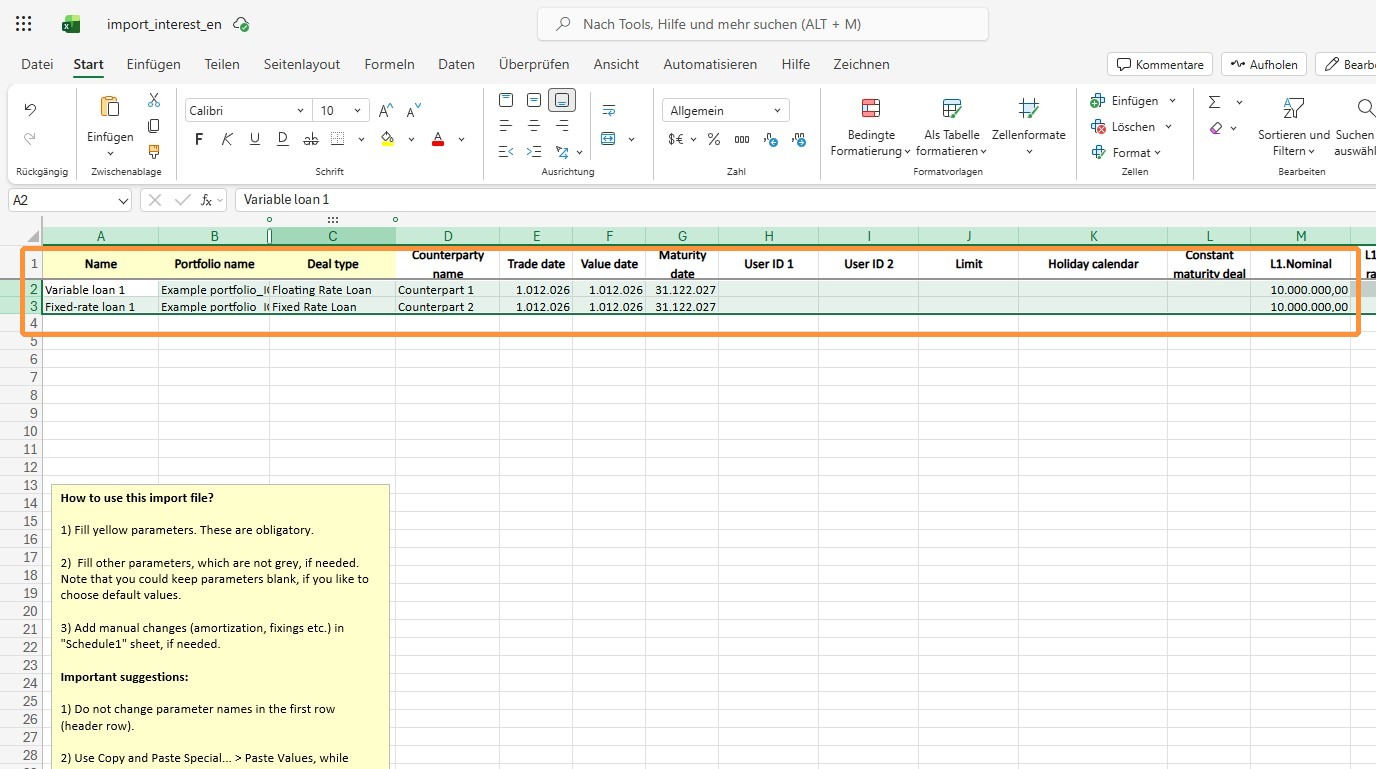1376x769 pixels.
Task: Apply the yellow fill color
Action: 388,139
